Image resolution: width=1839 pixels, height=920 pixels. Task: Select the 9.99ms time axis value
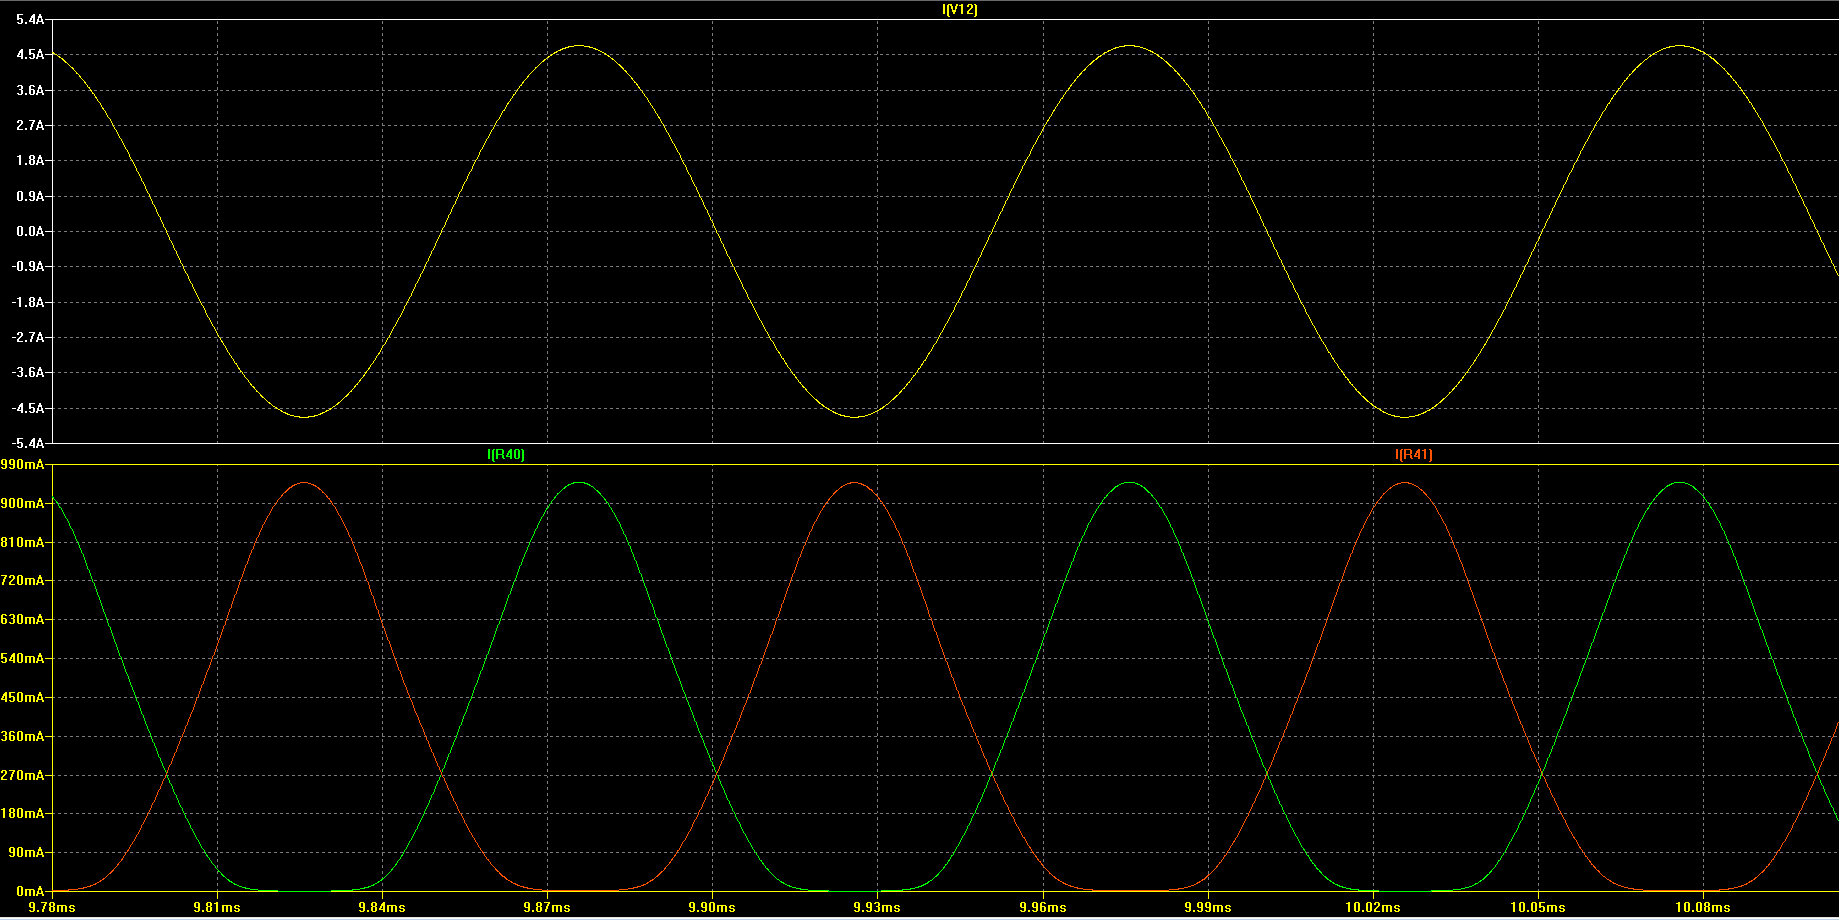tap(1208, 908)
